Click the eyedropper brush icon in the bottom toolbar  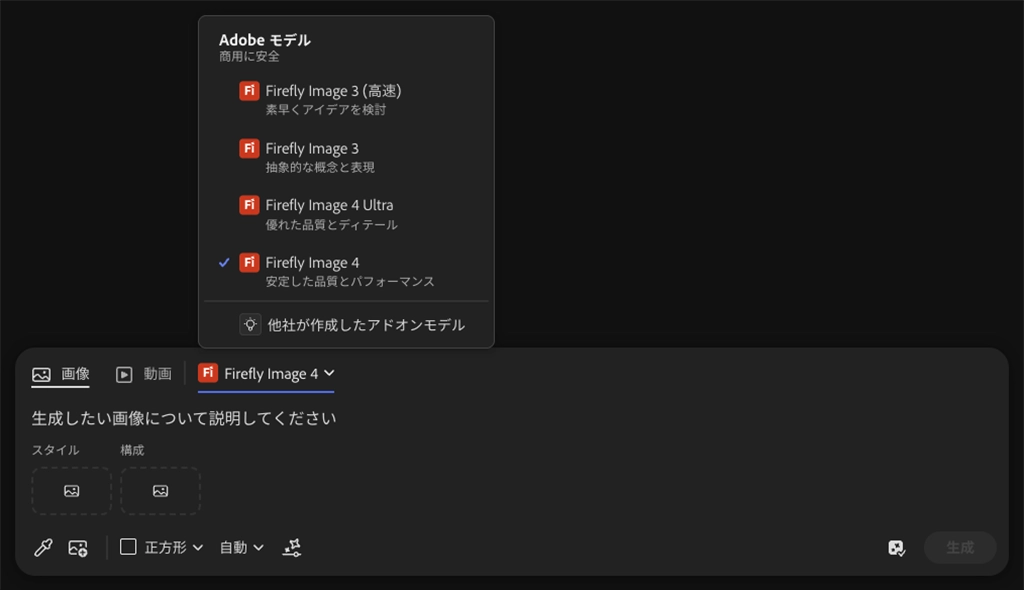pyautogui.click(x=43, y=548)
